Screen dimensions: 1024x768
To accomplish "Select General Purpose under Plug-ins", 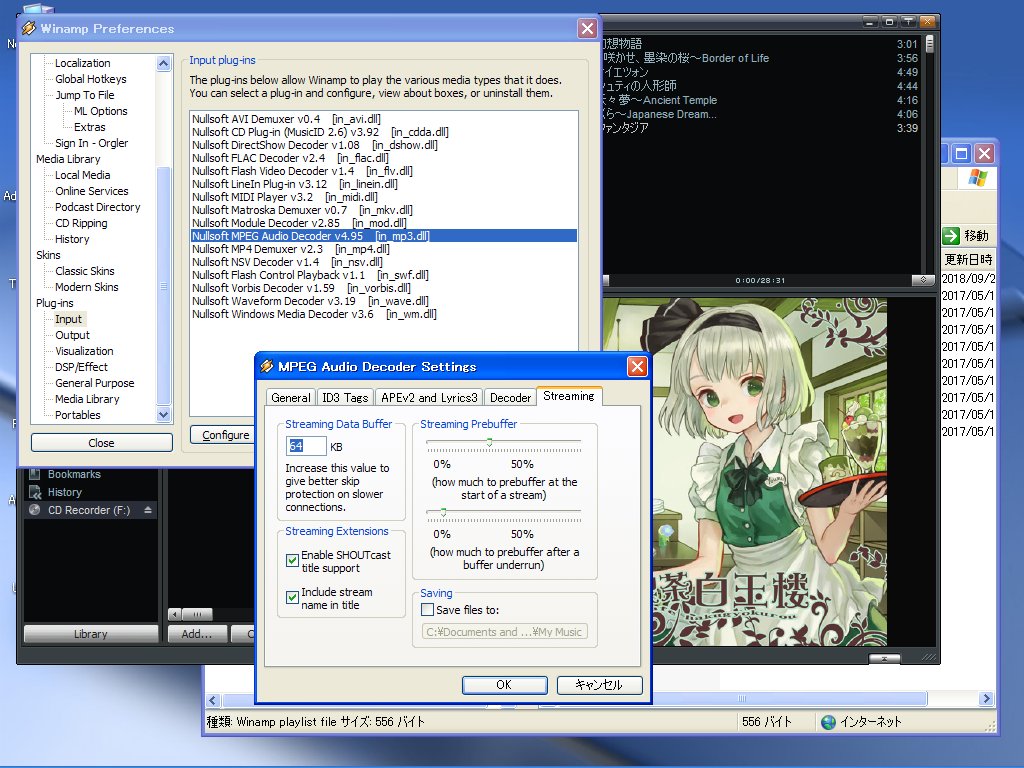I will tap(94, 383).
